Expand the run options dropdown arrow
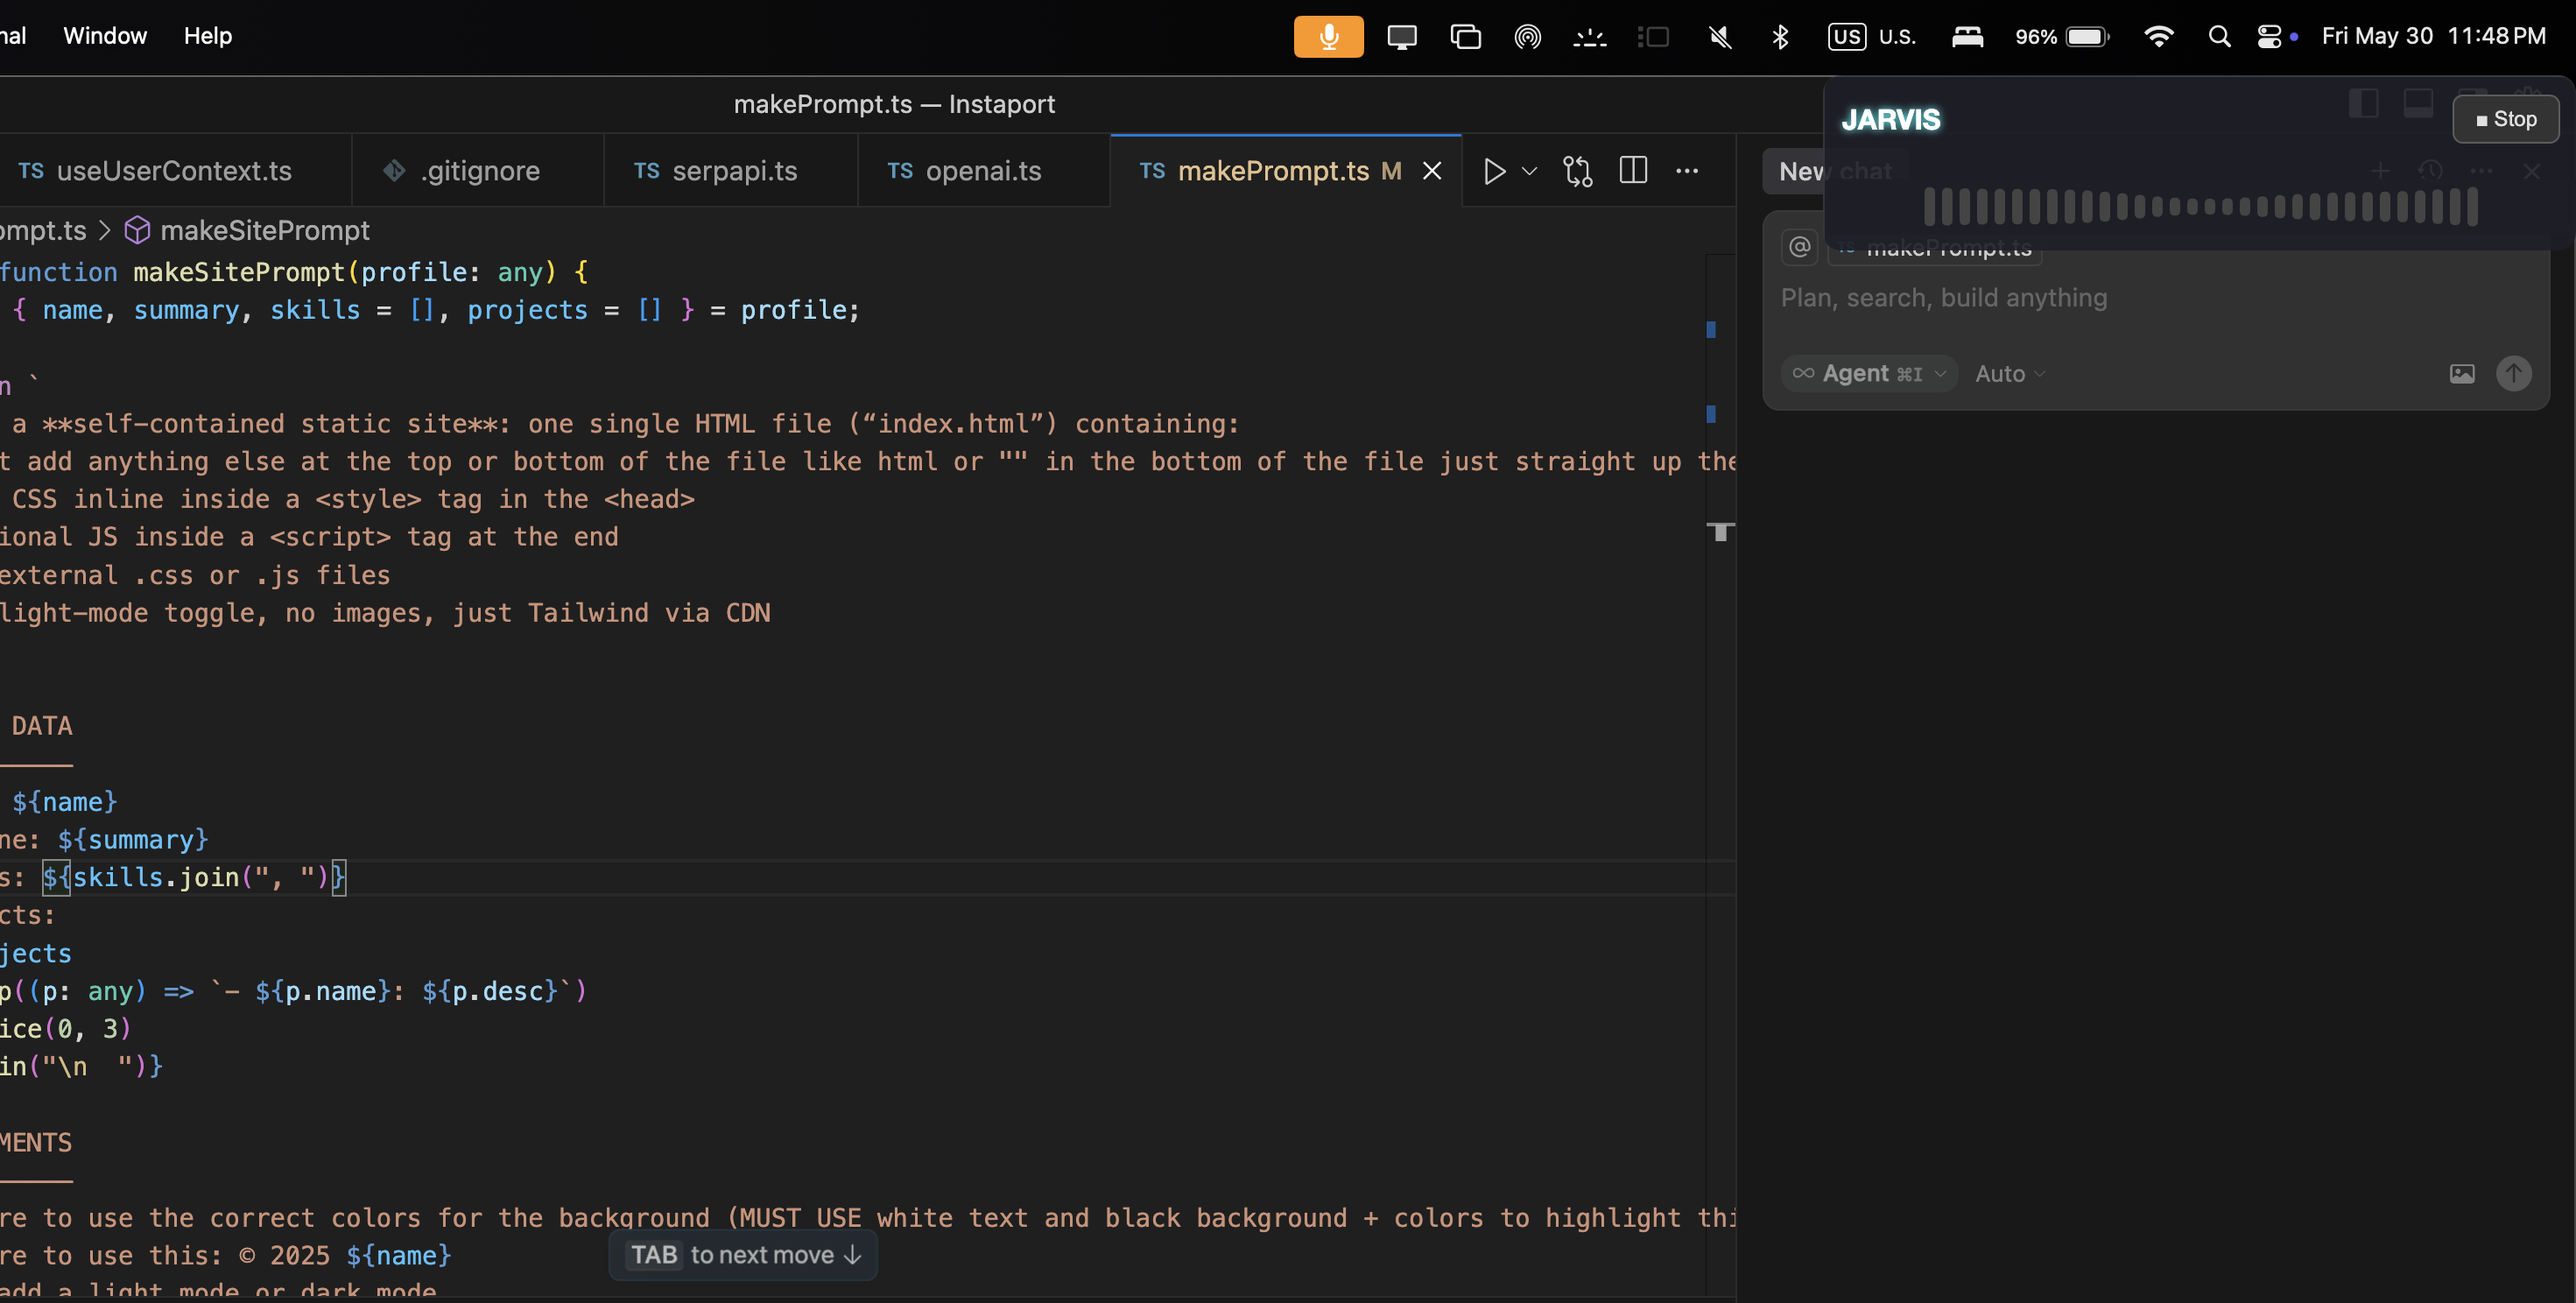The image size is (2576, 1303). point(1529,171)
